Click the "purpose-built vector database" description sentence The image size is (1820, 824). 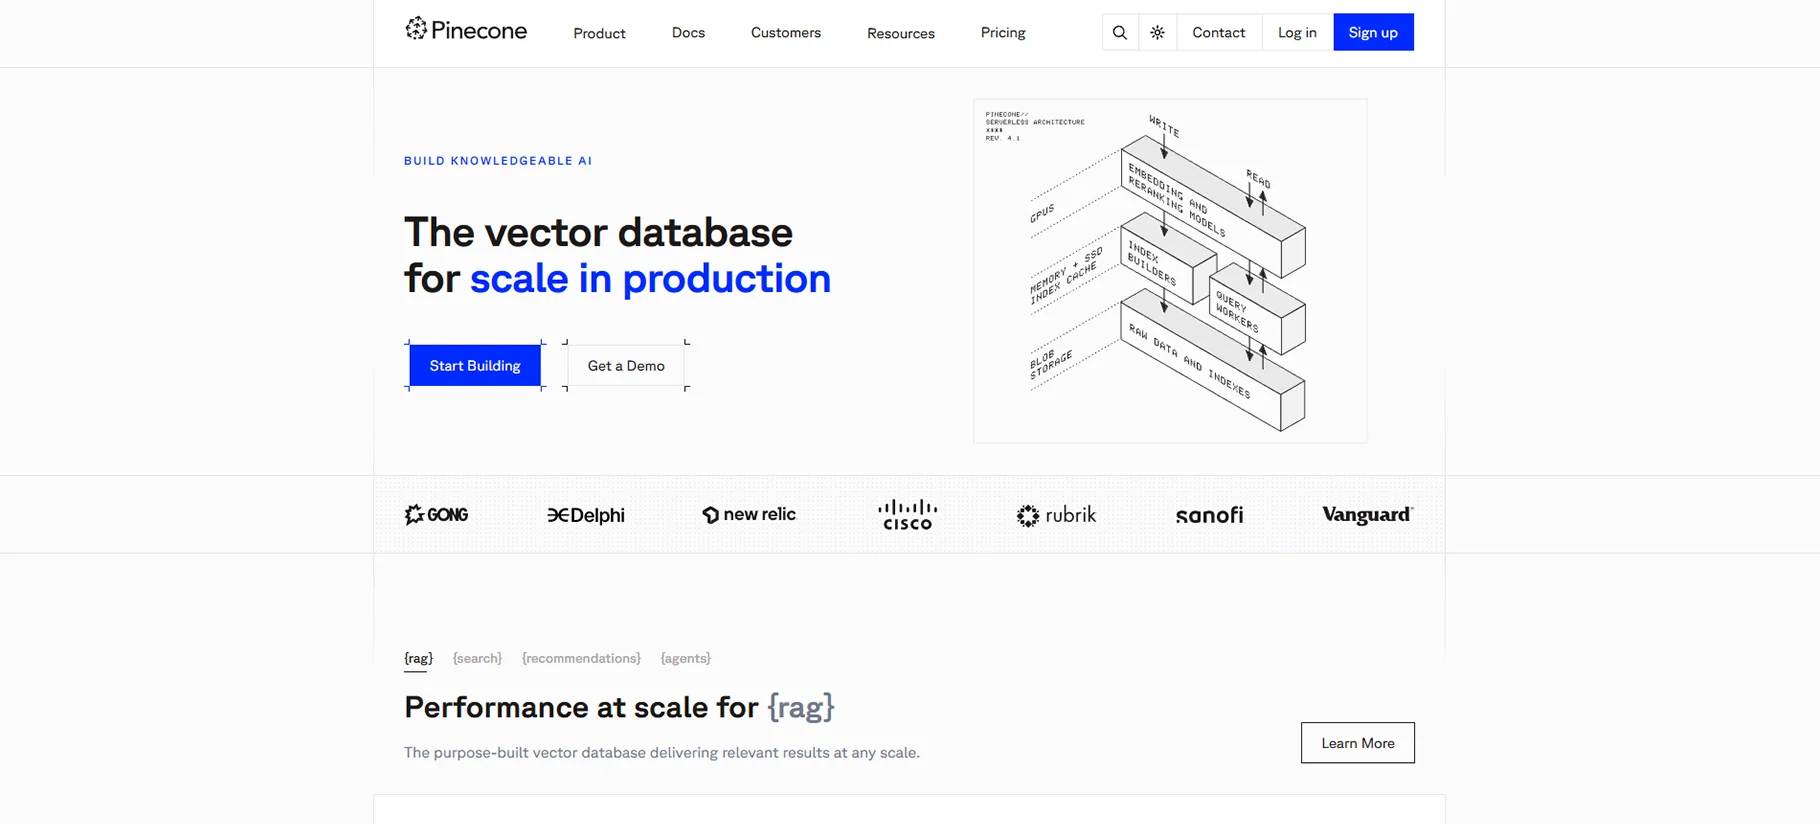(x=662, y=753)
